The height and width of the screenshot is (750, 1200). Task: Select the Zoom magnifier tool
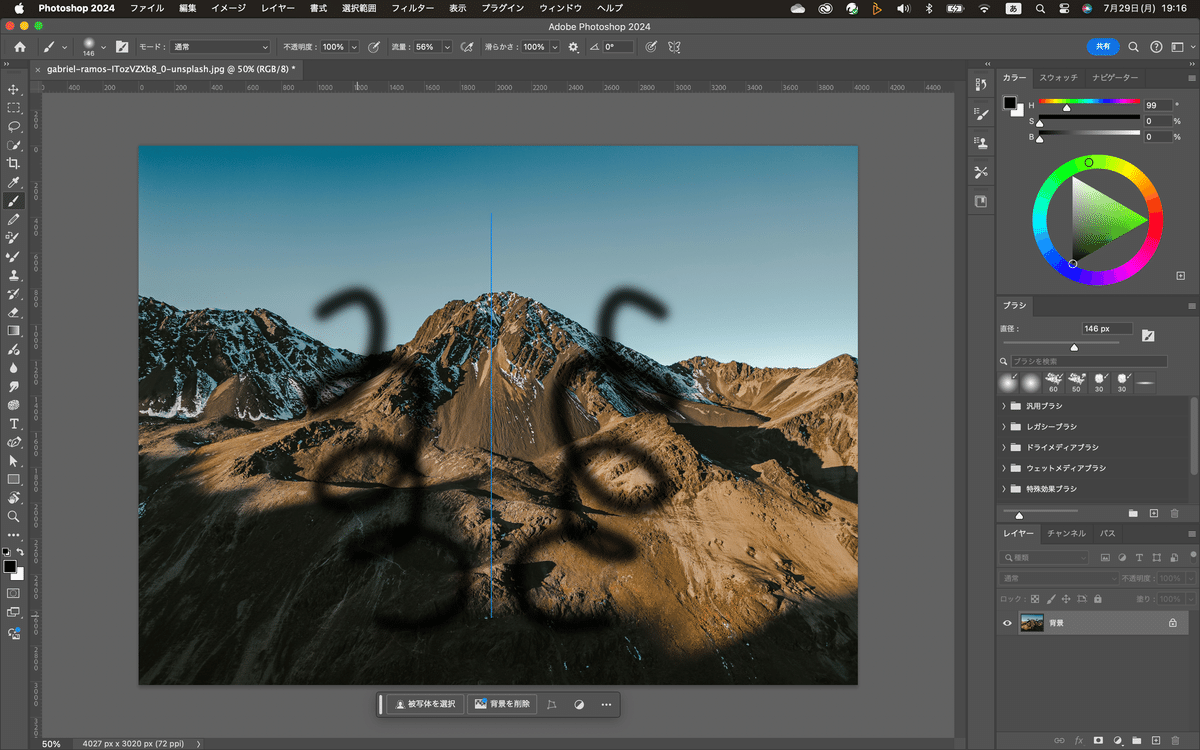point(14,516)
